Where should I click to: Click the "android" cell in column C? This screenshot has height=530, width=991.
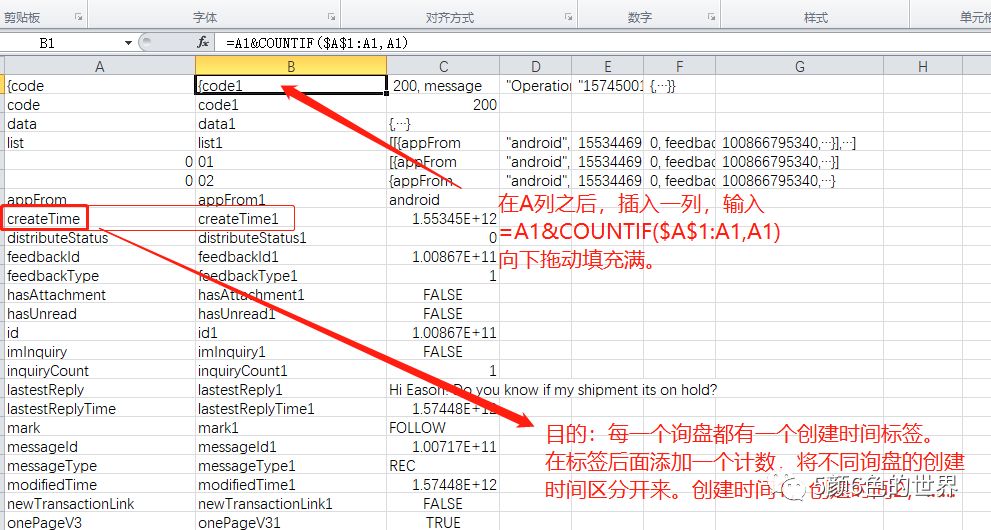tap(443, 200)
